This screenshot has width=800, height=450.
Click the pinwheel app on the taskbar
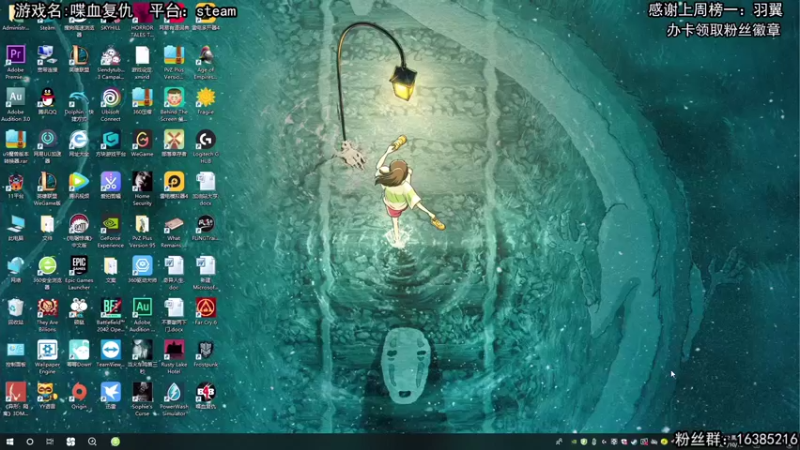pos(71,442)
